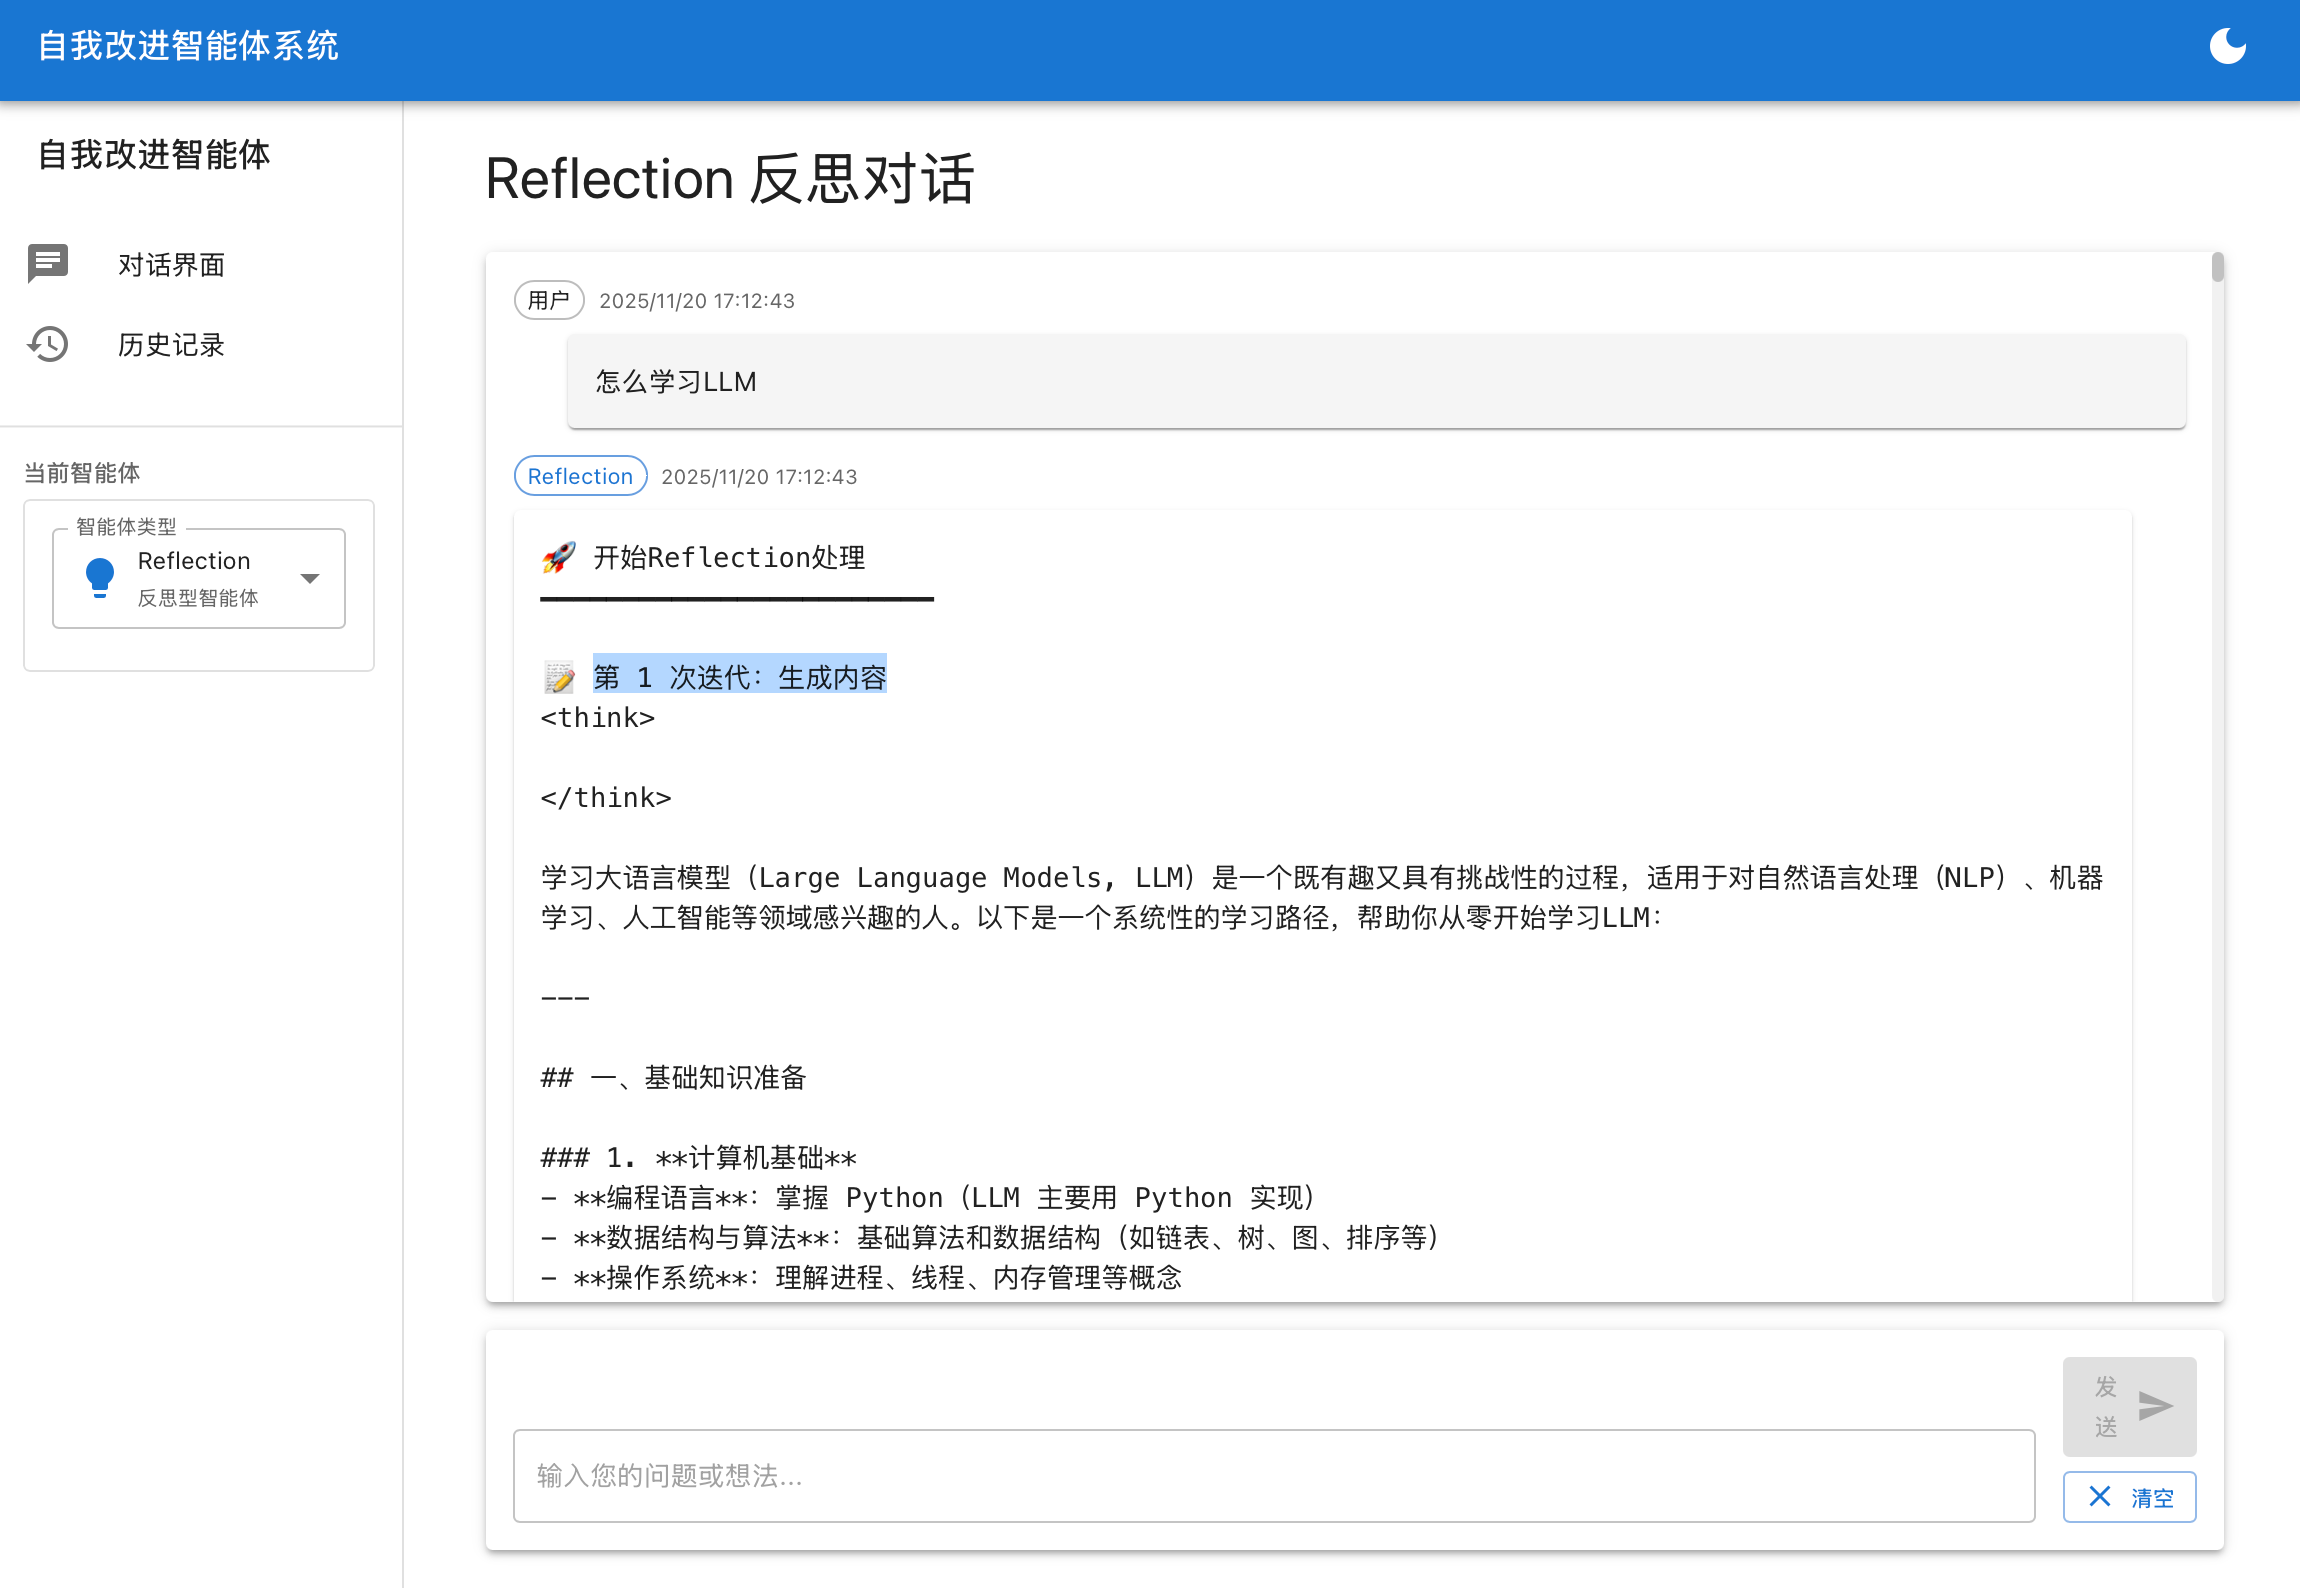This screenshot has width=2300, height=1588.
Task: Toggle dark mode with the moon icon
Action: coord(2230,46)
